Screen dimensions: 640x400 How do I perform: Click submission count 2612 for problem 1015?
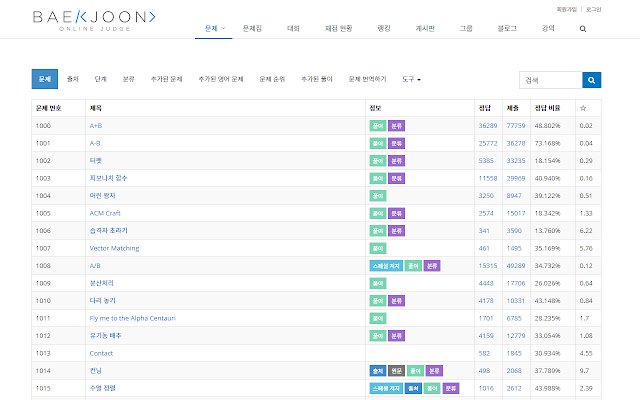[x=514, y=388]
